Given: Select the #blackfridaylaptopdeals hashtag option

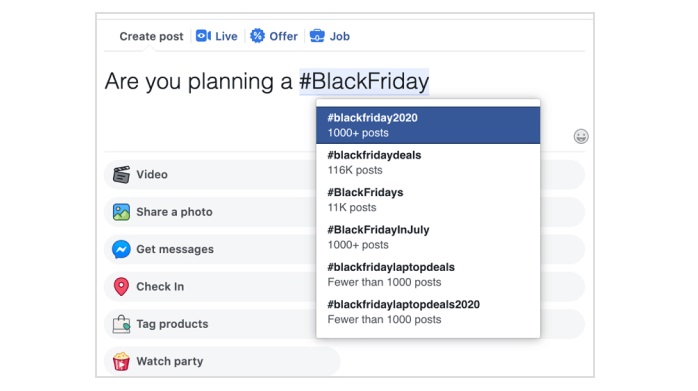Looking at the screenshot, I should 428,275.
